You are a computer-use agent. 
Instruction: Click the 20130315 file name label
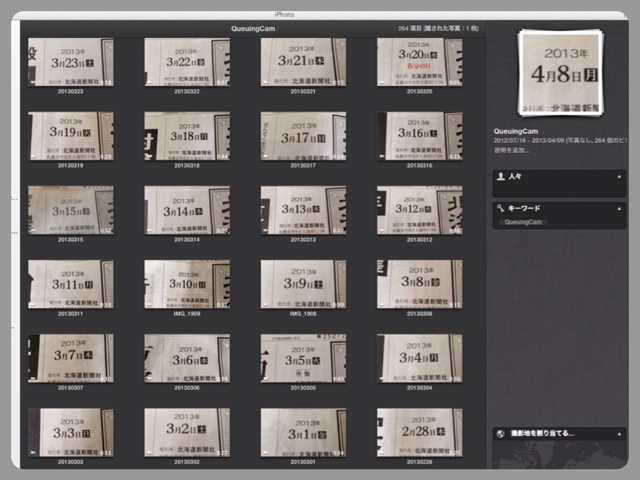point(71,240)
